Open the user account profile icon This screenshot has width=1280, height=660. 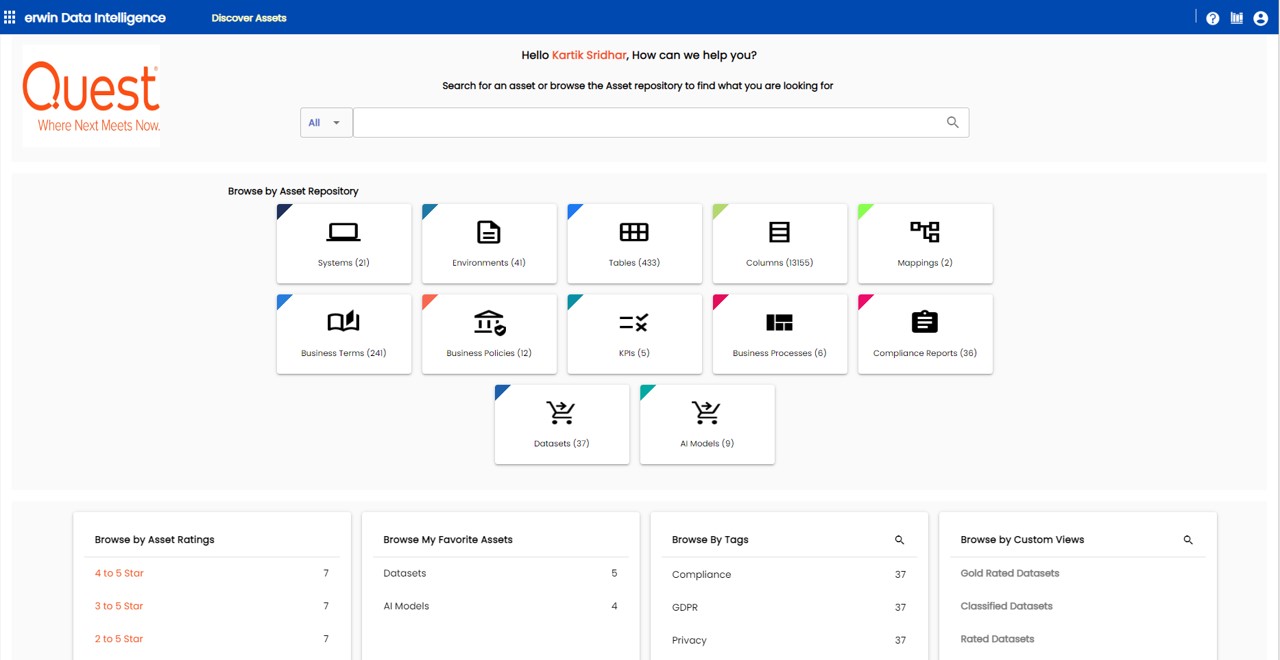pyautogui.click(x=1261, y=18)
